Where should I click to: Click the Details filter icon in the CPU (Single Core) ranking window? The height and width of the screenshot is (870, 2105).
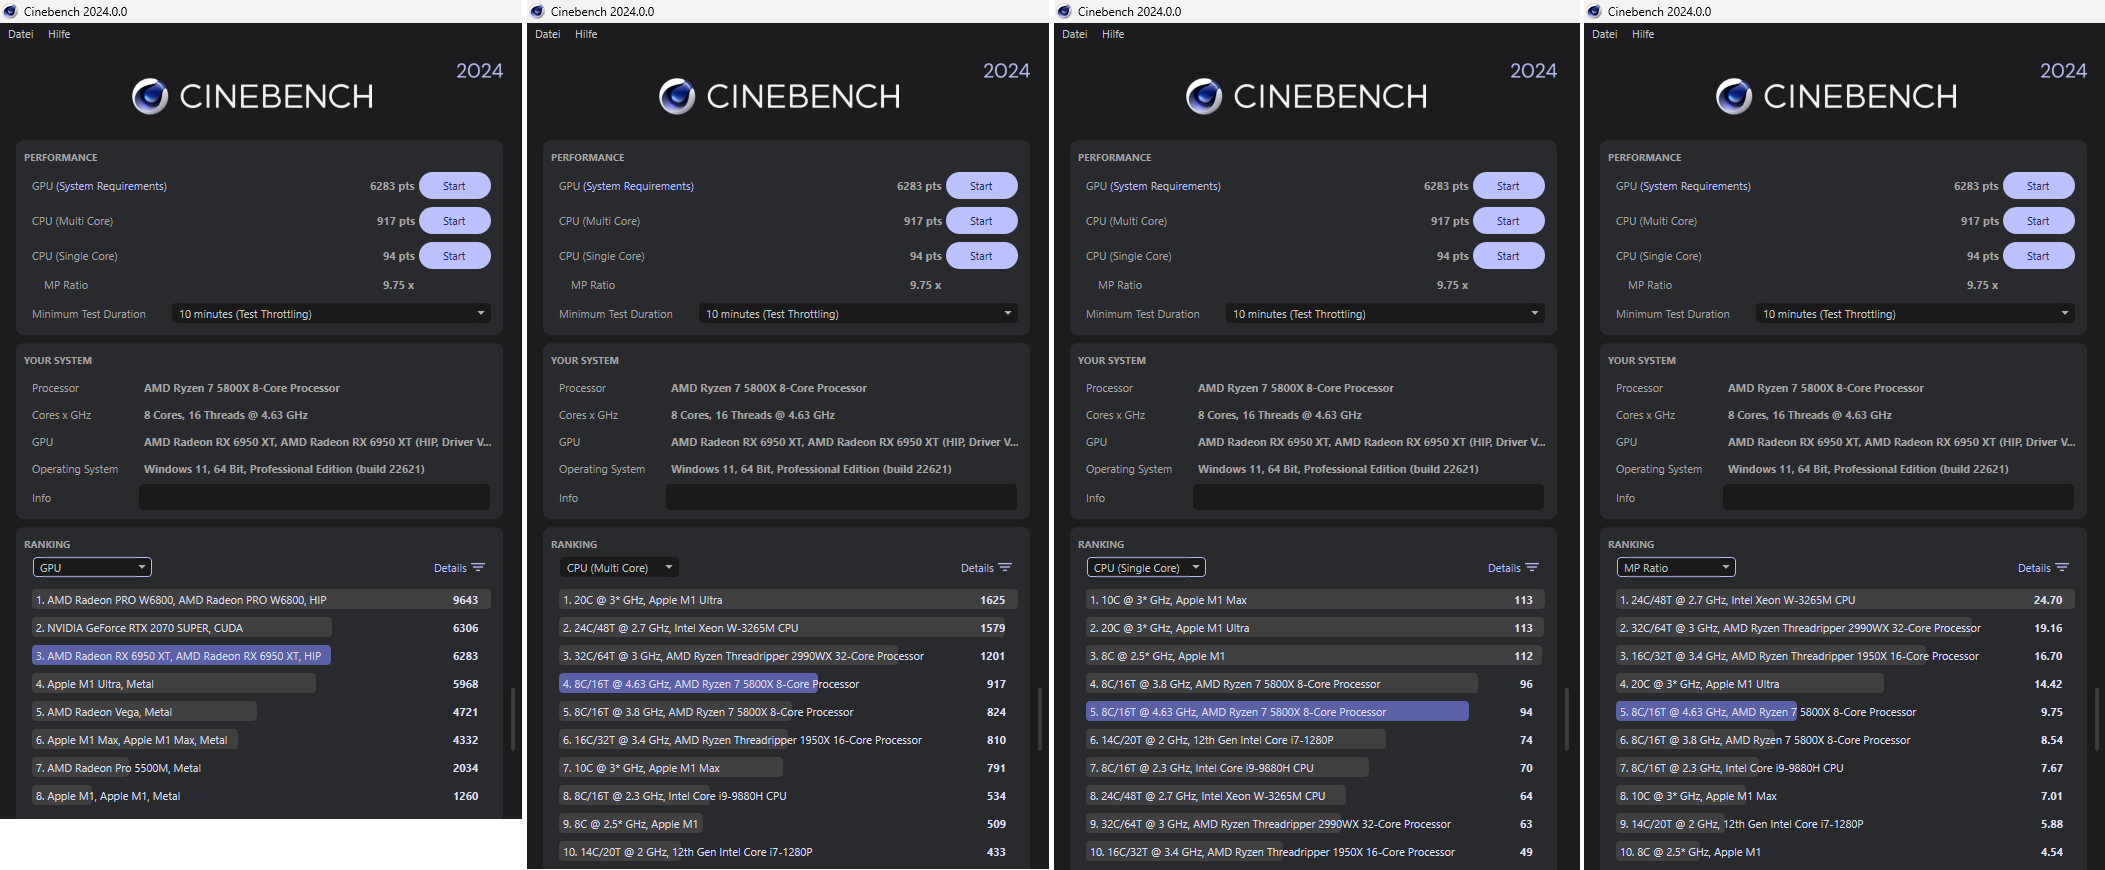(1532, 567)
